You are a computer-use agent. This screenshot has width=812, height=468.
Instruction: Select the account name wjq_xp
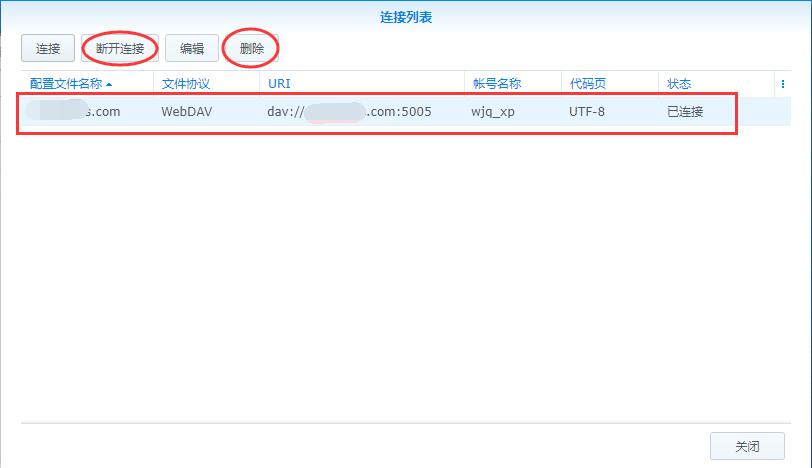pos(492,112)
